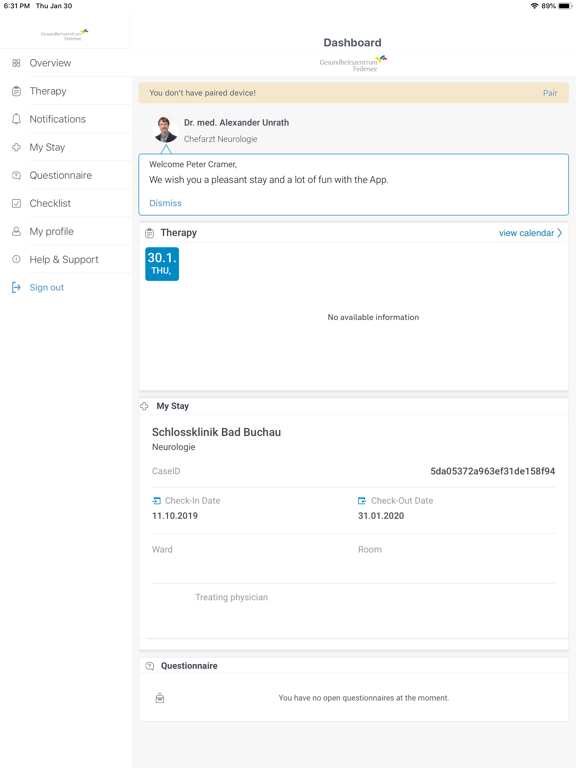Click the Sign out arrow icon
This screenshot has height=768, width=576.
click(16, 288)
